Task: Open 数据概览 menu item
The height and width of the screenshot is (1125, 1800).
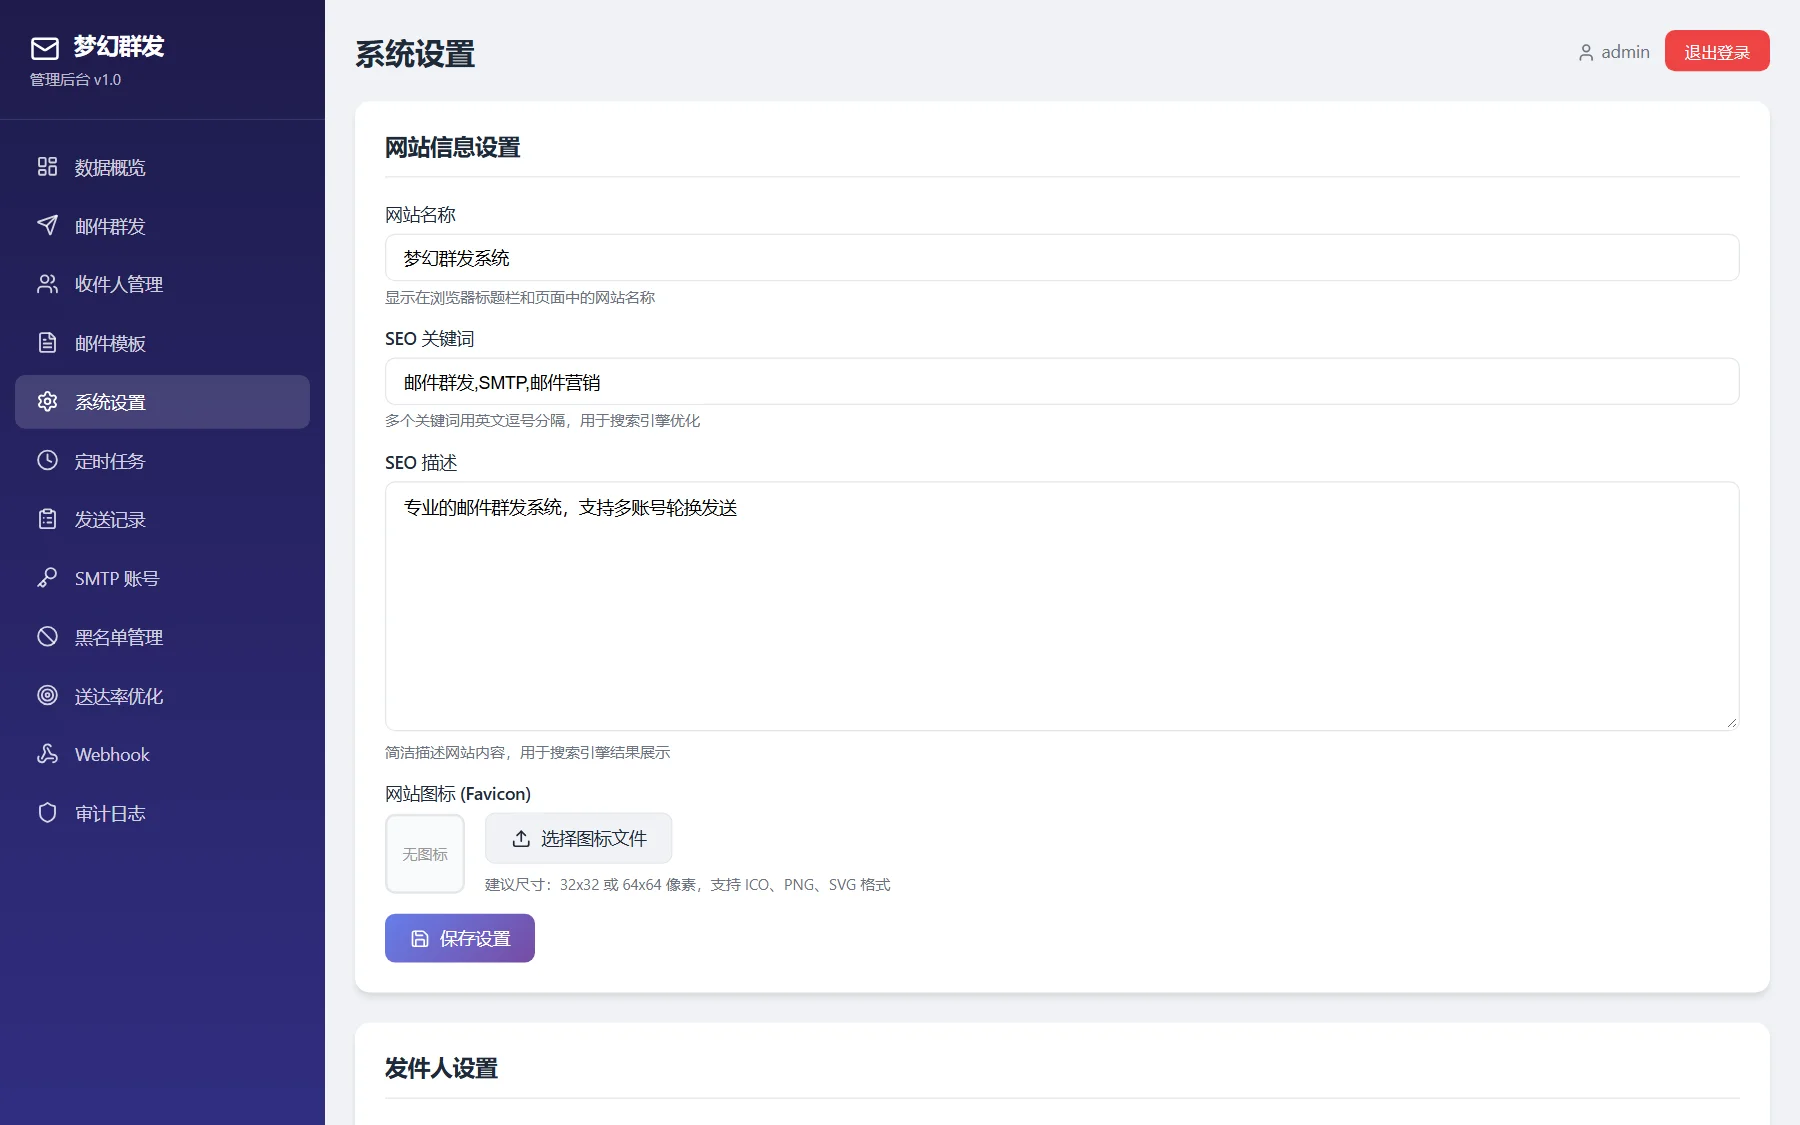Action: pyautogui.click(x=162, y=167)
